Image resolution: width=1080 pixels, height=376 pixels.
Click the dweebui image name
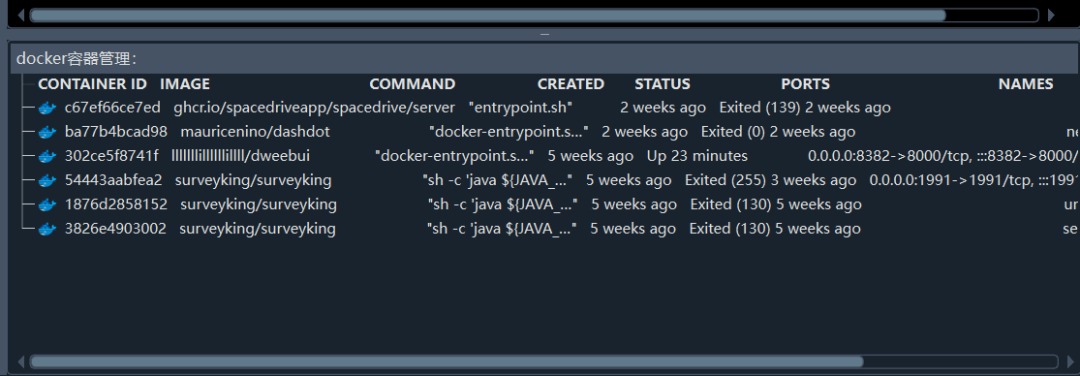coord(240,156)
